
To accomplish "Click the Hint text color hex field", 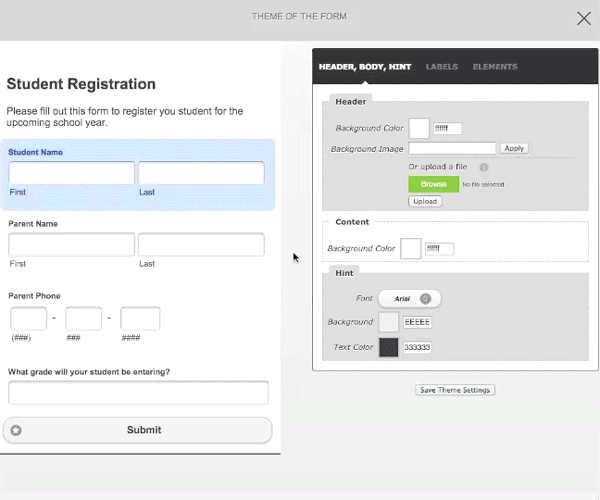I will coord(417,347).
